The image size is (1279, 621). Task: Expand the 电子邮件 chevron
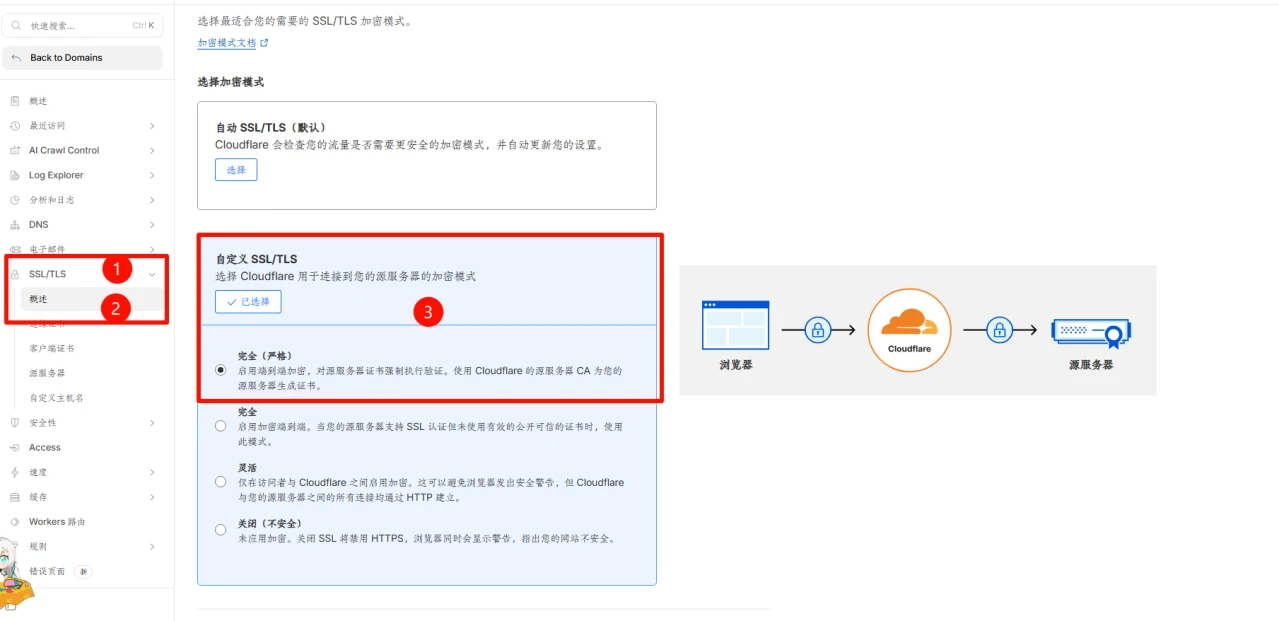[x=152, y=249]
